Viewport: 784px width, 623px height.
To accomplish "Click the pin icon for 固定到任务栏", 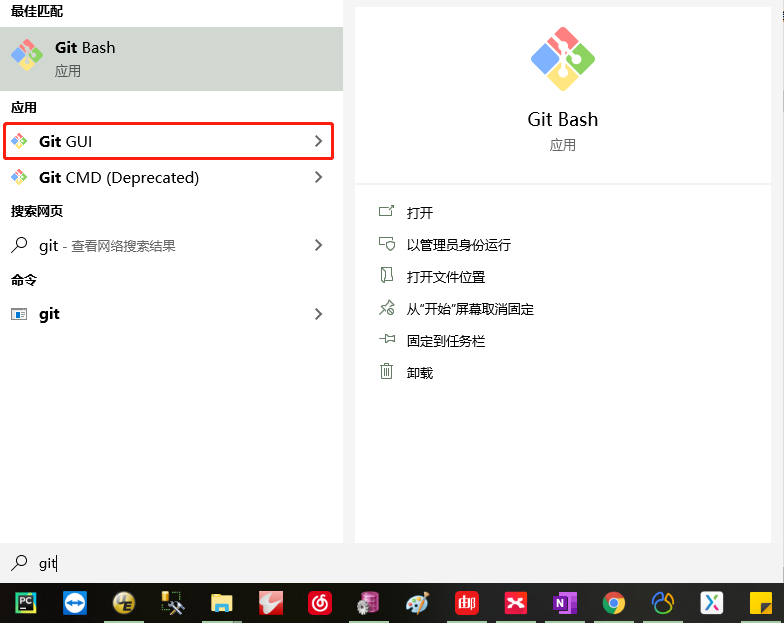I will pyautogui.click(x=386, y=339).
